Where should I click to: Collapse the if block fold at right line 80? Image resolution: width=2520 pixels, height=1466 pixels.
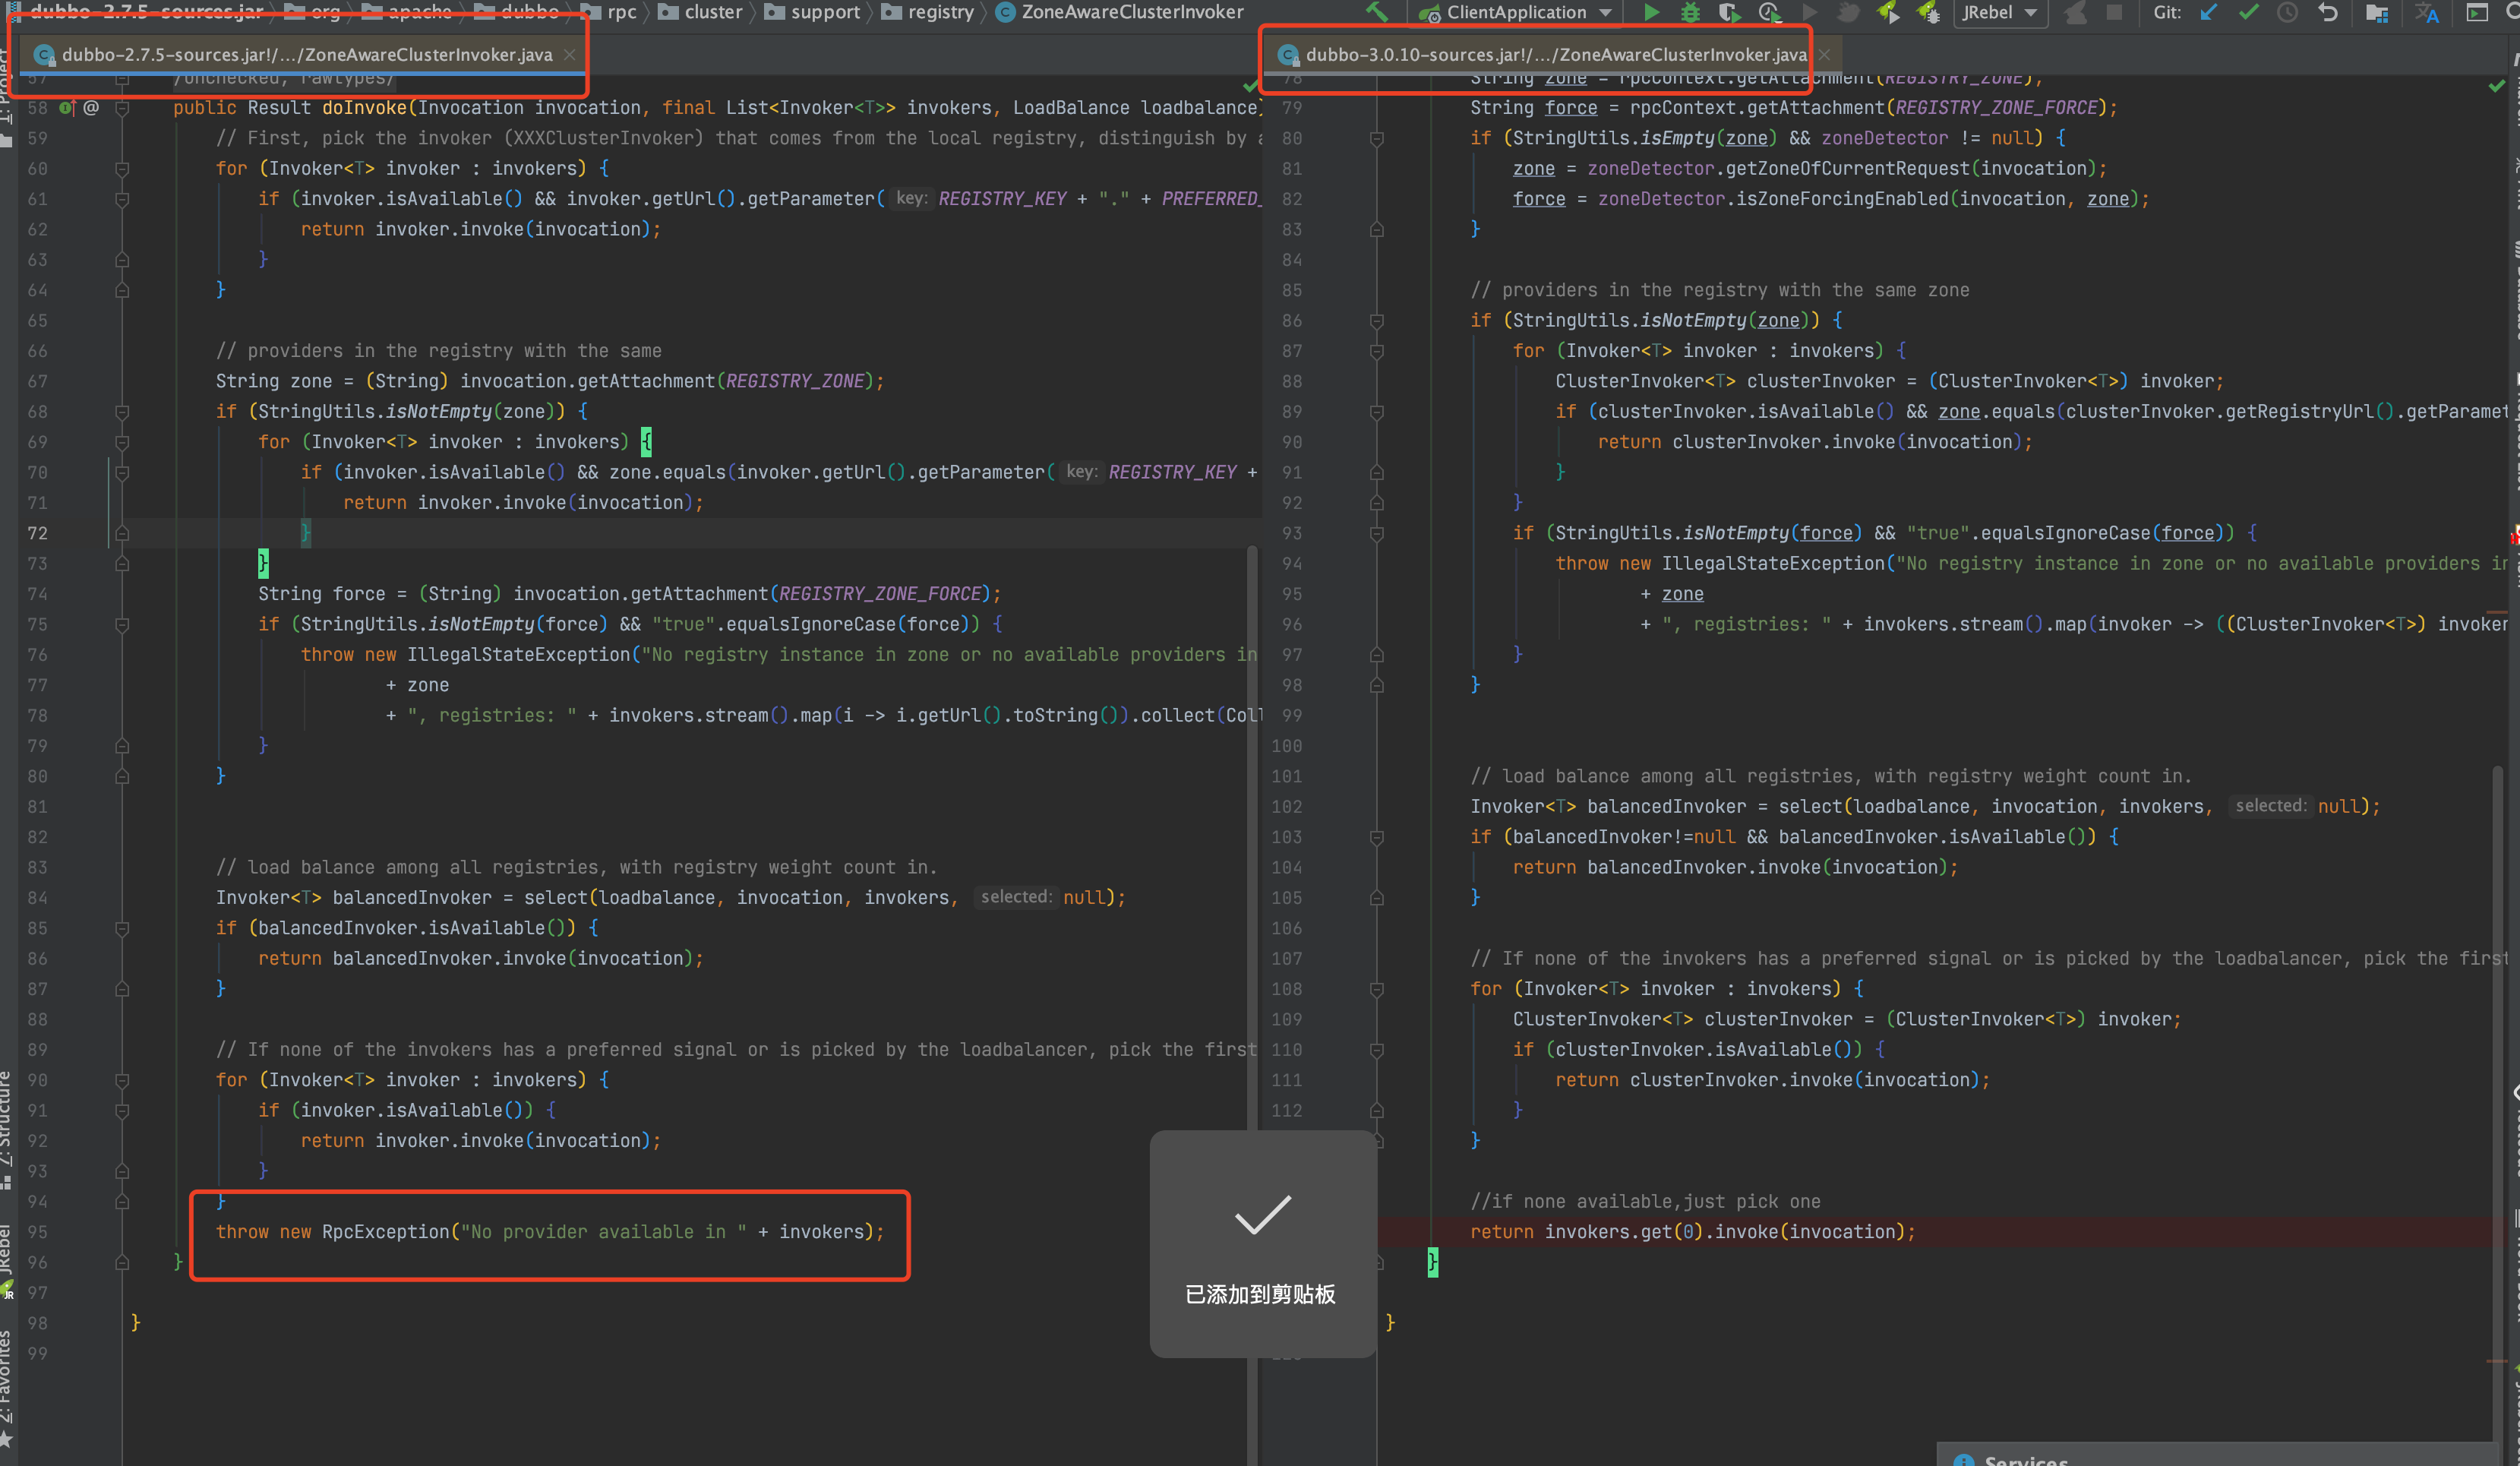(x=1377, y=138)
